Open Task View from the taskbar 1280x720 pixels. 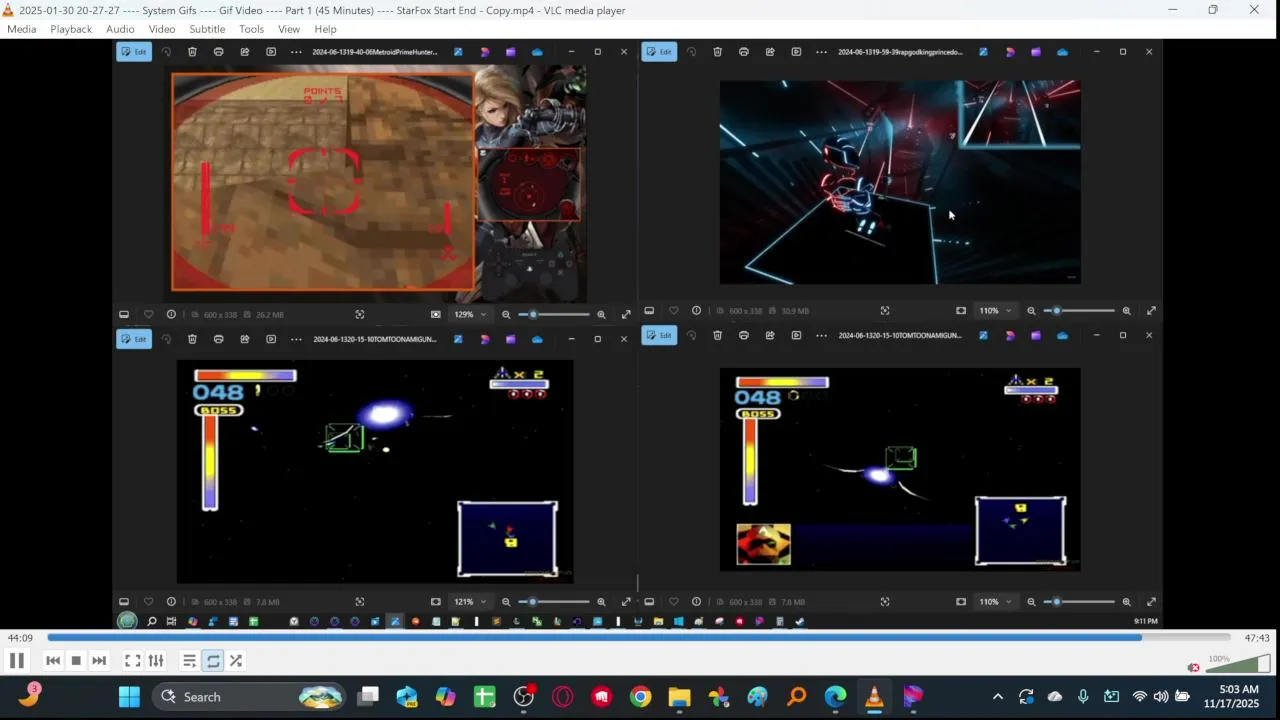(369, 697)
